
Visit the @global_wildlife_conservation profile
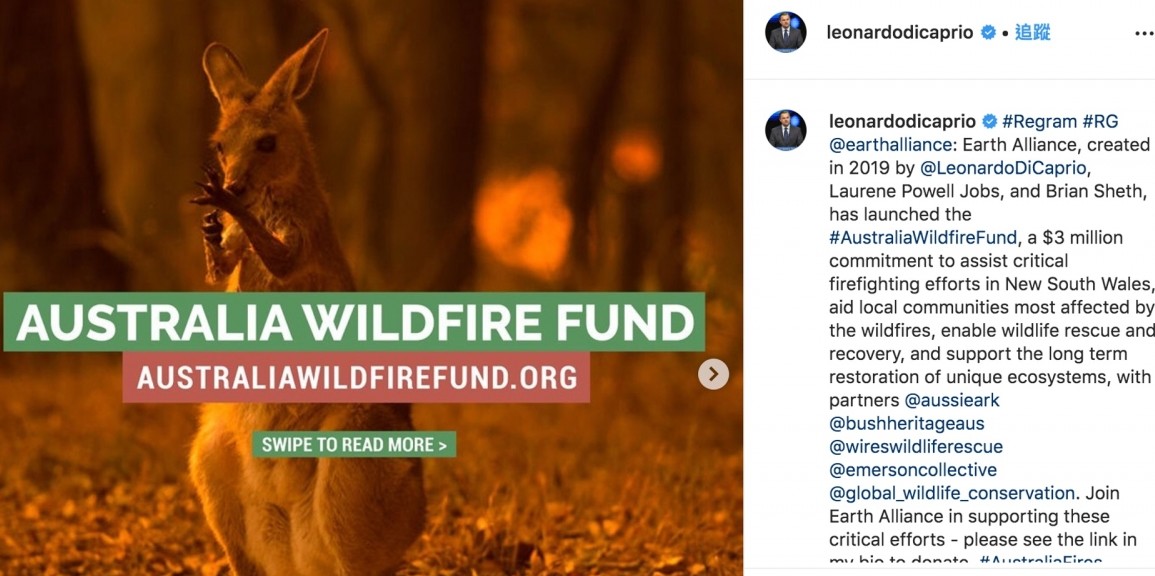[951, 493]
